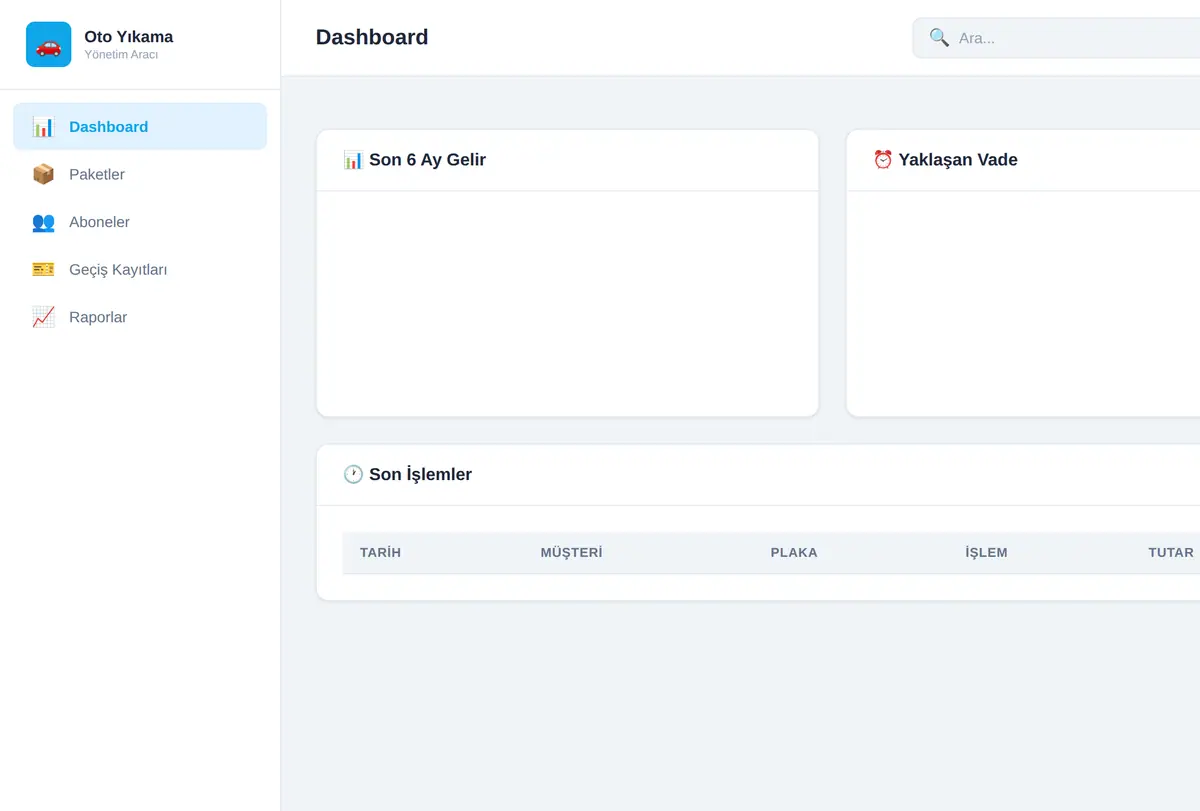Click the alarm clock icon beside Yaklaşan Vade

click(883, 160)
